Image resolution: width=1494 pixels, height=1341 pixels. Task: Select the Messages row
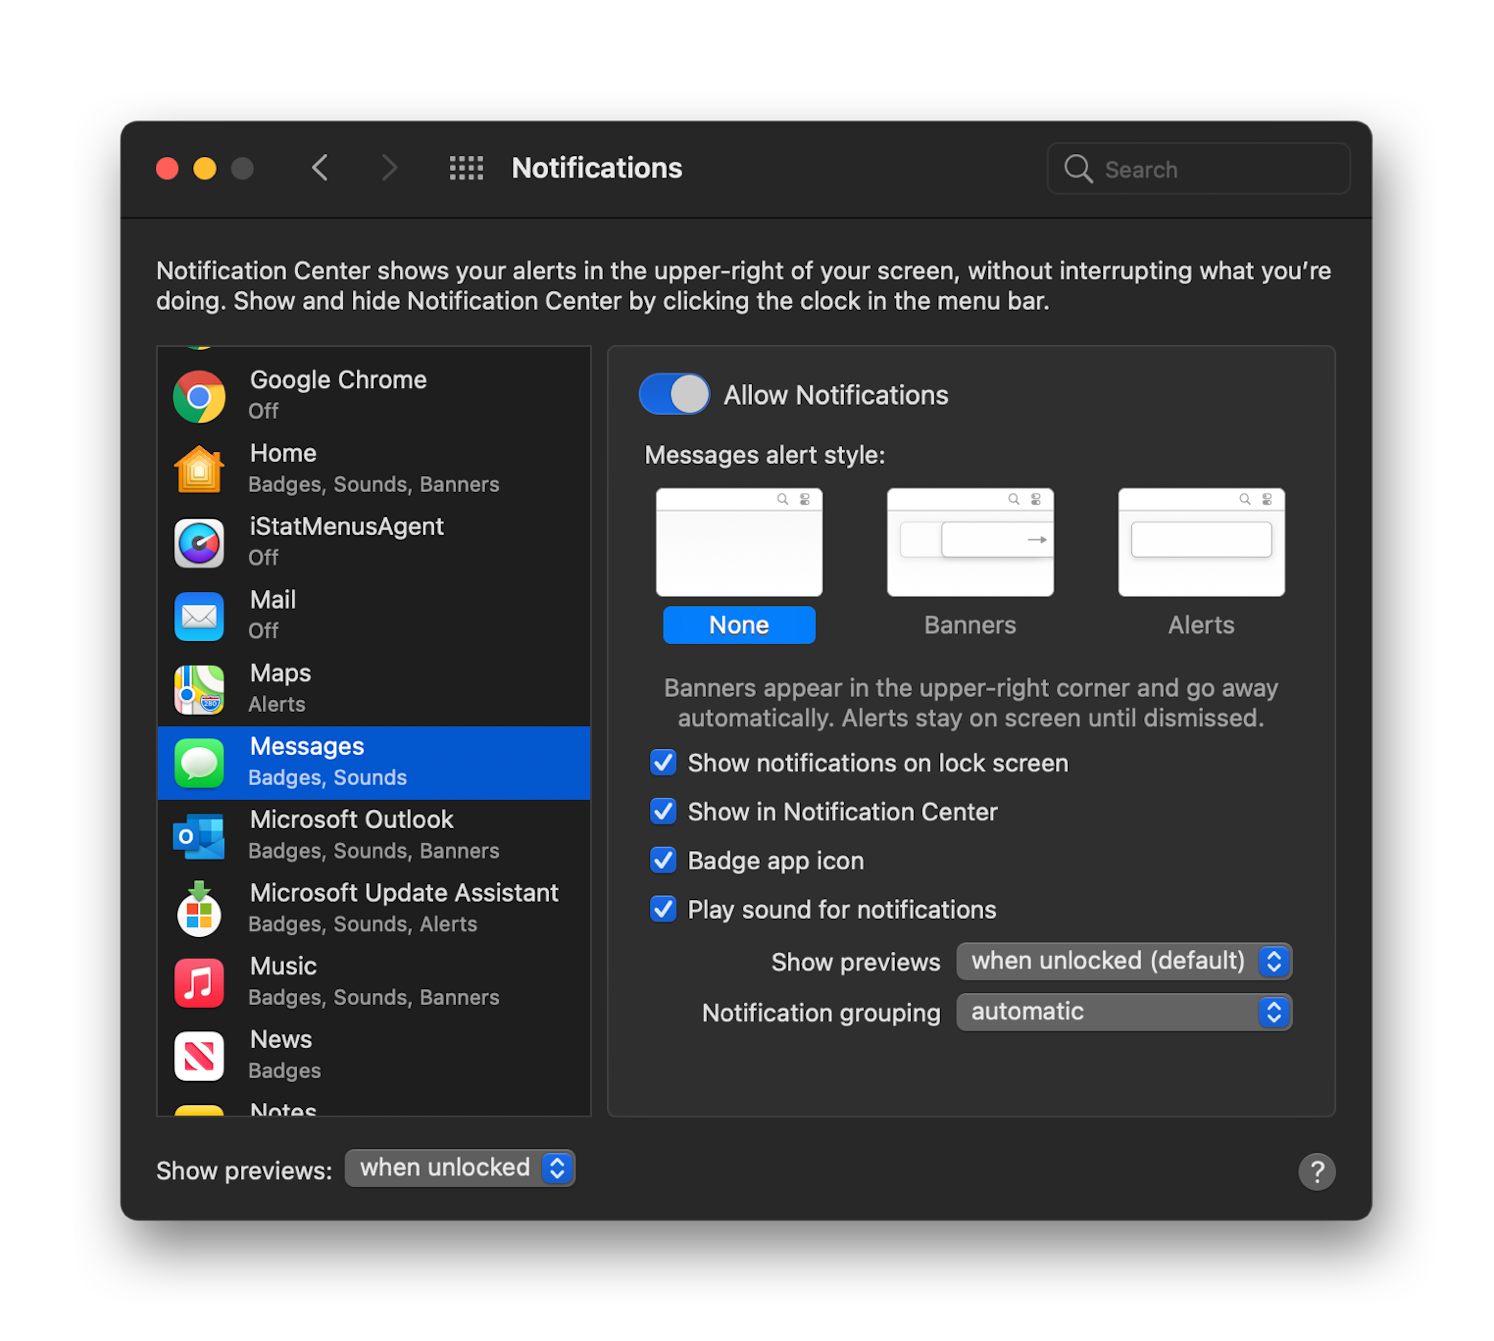pos(374,763)
